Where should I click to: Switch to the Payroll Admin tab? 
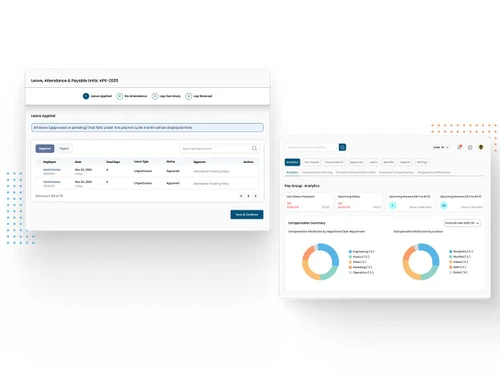click(334, 162)
